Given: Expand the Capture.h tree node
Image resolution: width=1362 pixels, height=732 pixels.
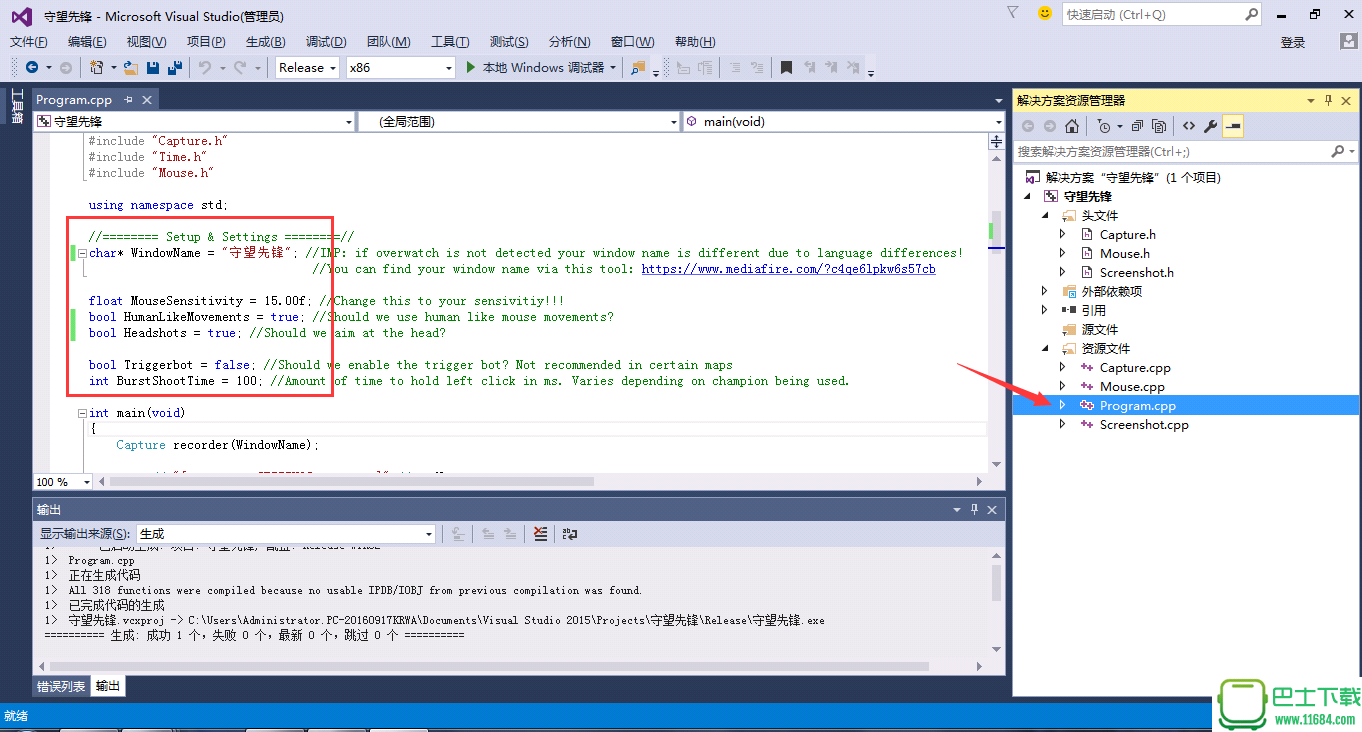Looking at the screenshot, I should point(1063,234).
